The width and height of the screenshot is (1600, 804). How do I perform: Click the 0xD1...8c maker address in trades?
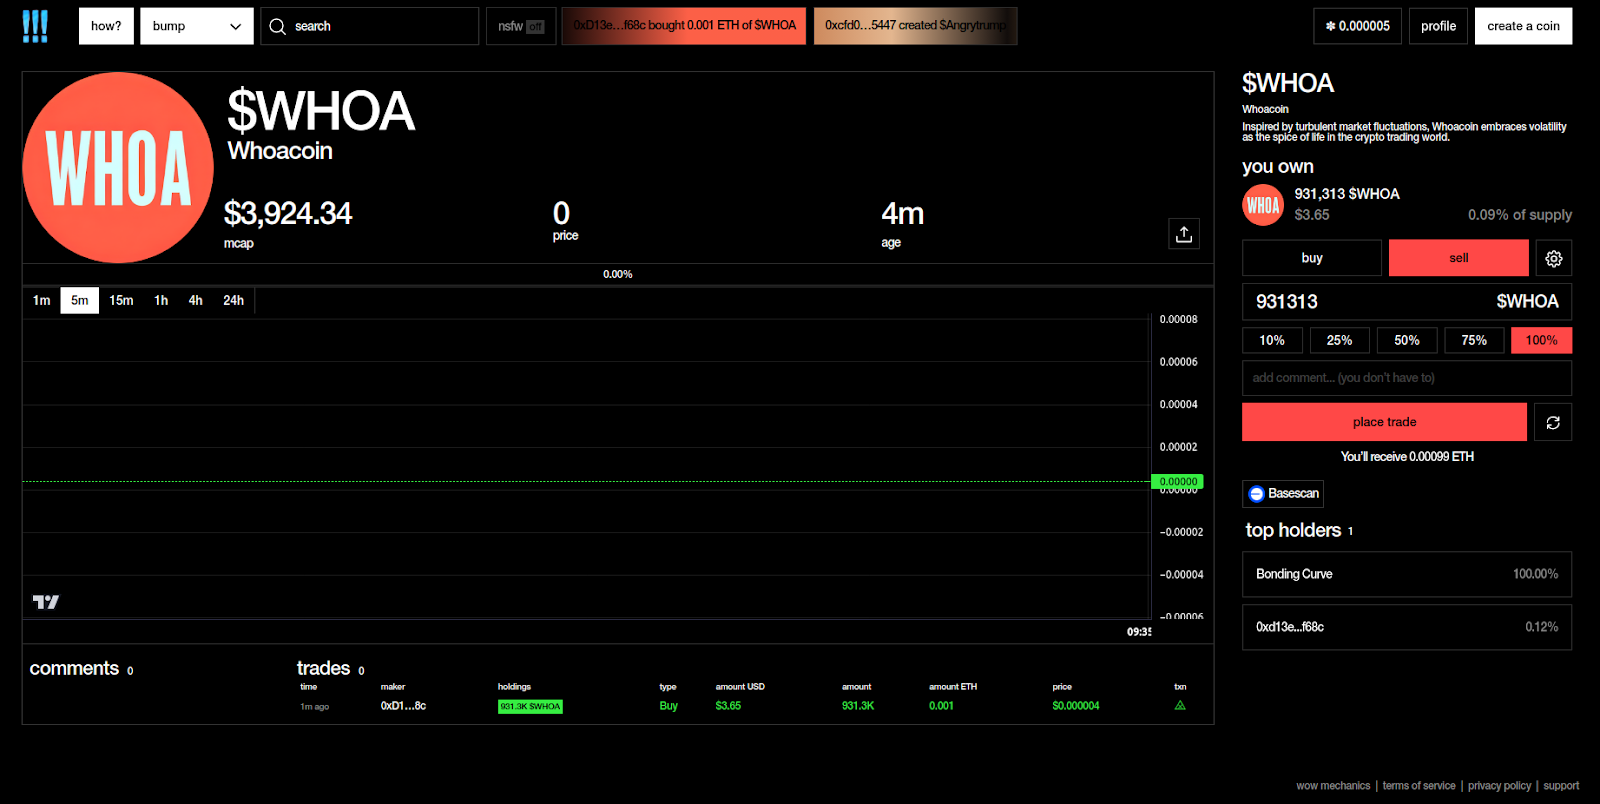403,706
